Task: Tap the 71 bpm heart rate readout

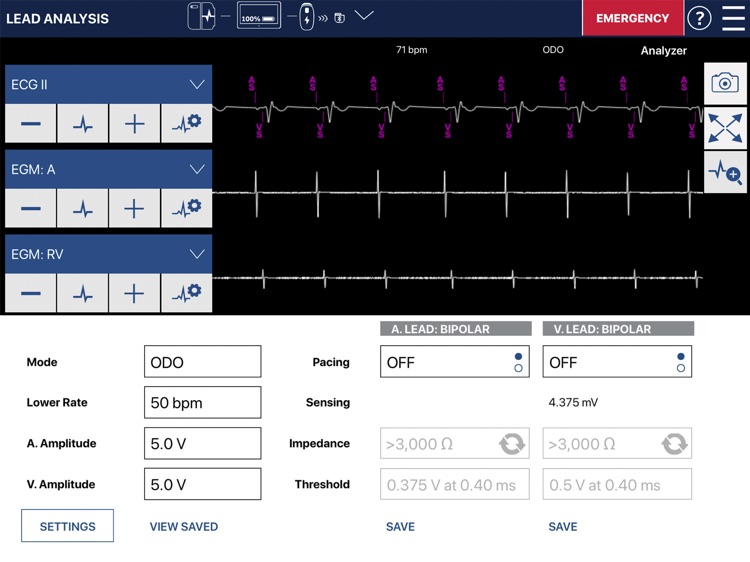Action: 411,50
